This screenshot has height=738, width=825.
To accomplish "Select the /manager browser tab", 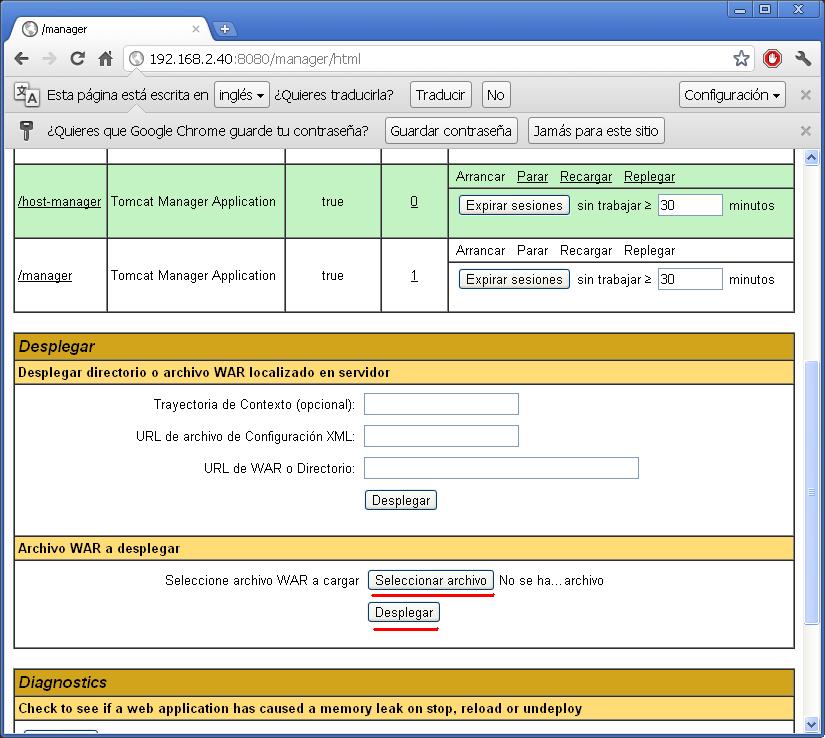I will tap(110, 29).
